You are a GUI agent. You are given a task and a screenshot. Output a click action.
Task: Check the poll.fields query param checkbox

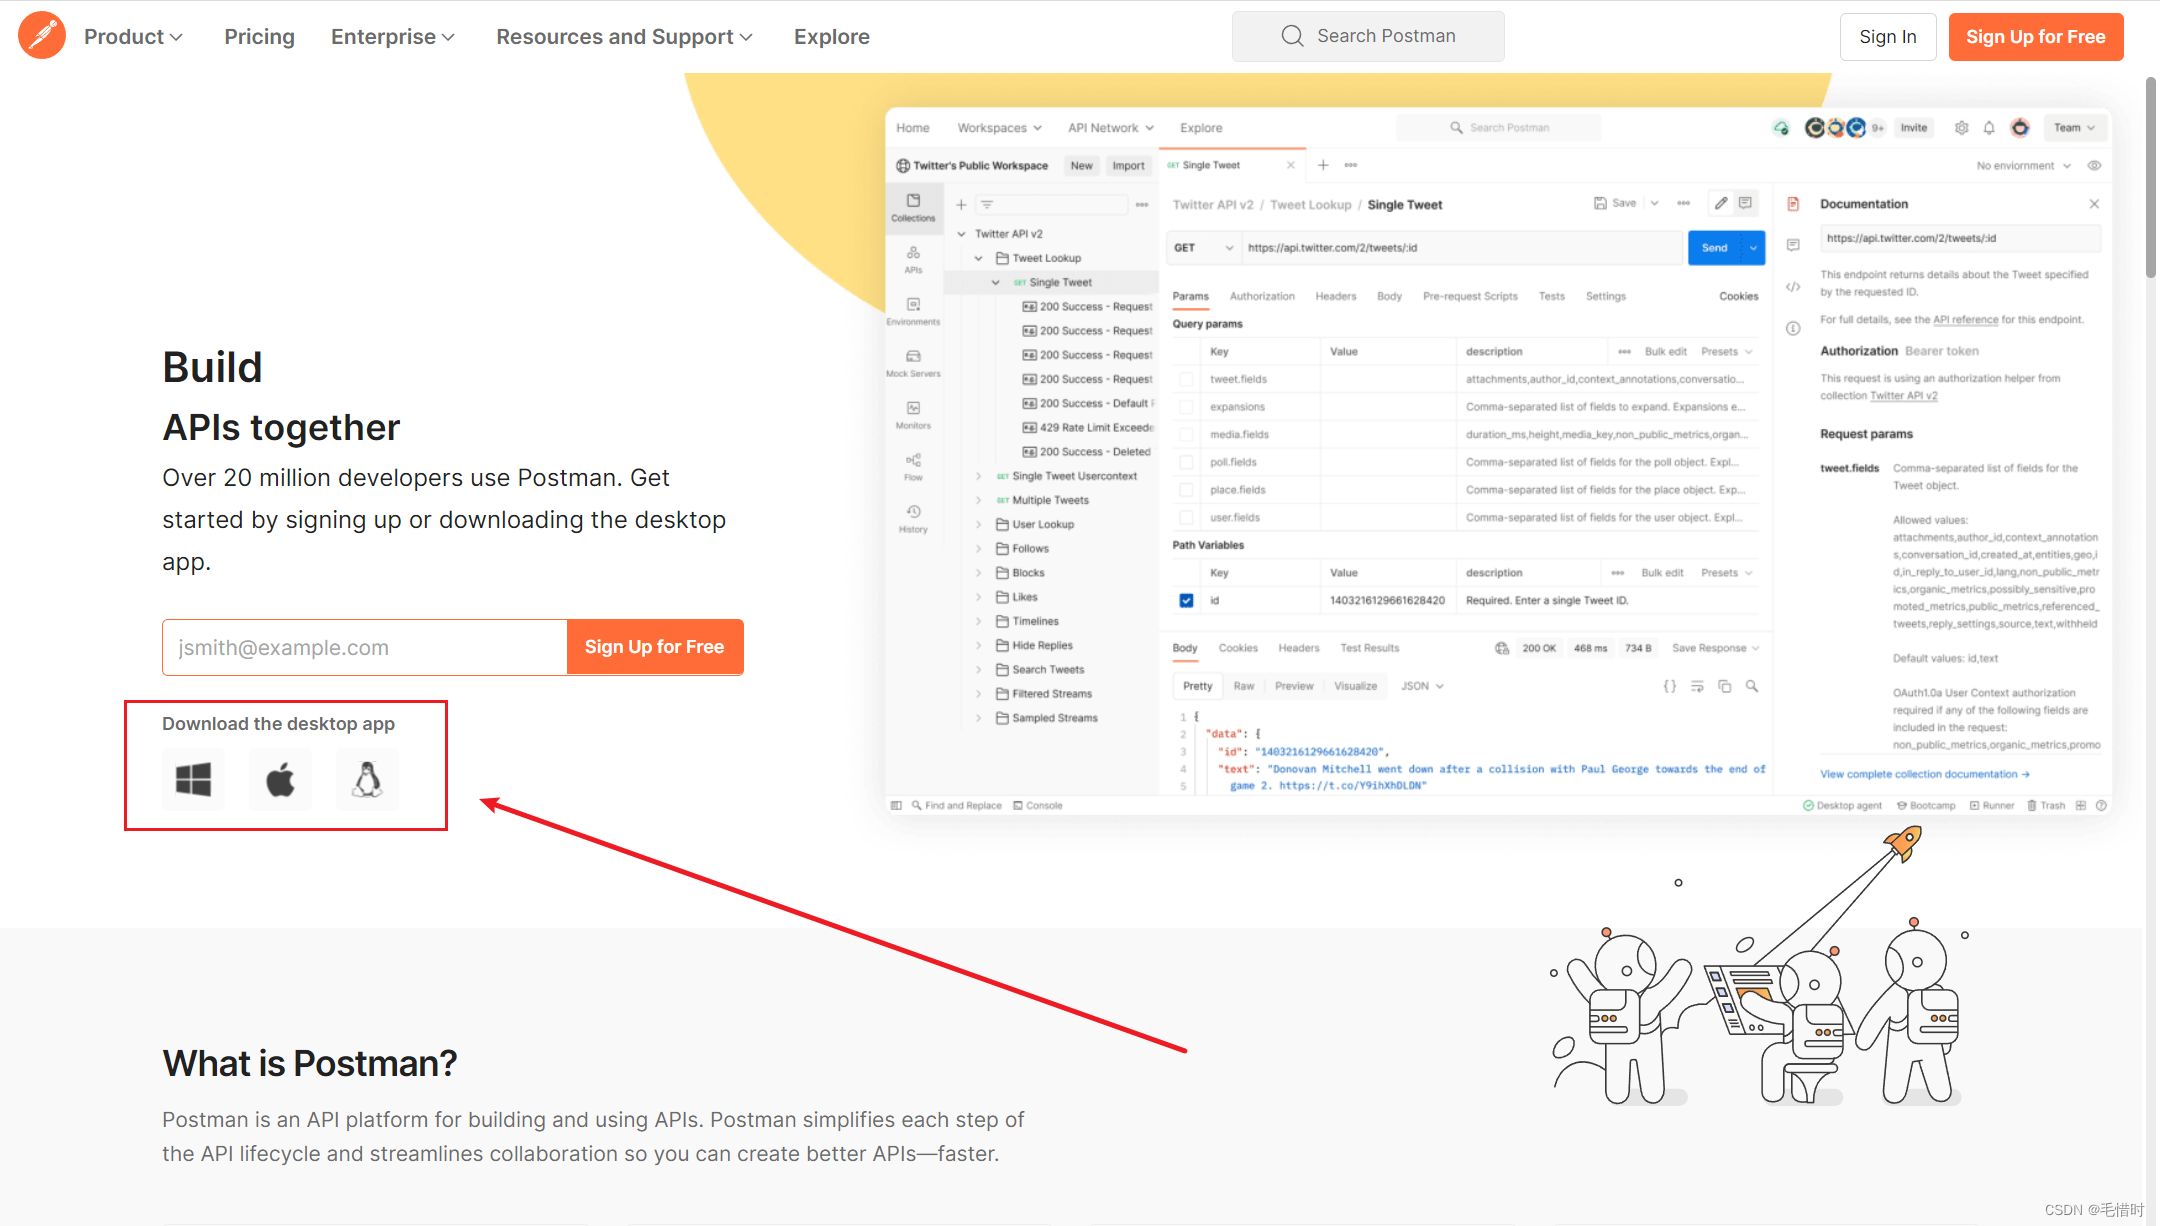click(x=1186, y=462)
